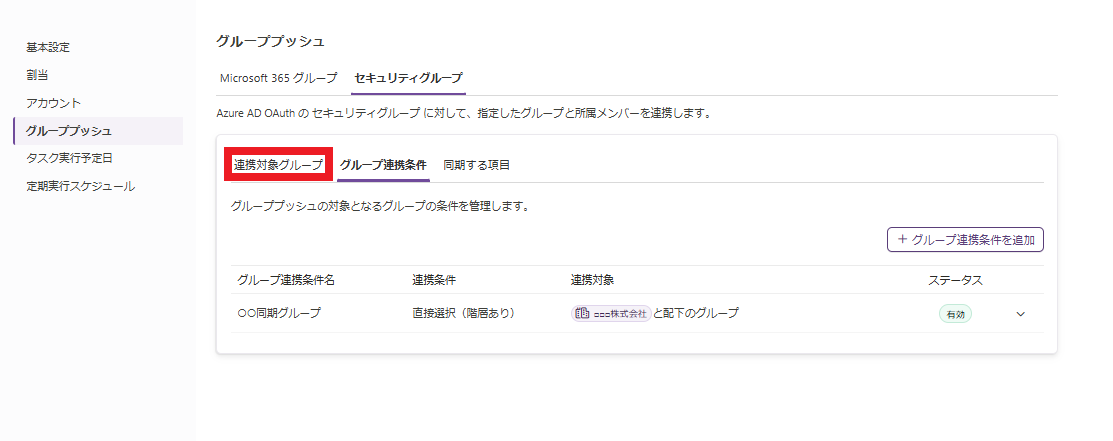Click the 有効 status badge
1113x441 pixels.
coord(955,314)
